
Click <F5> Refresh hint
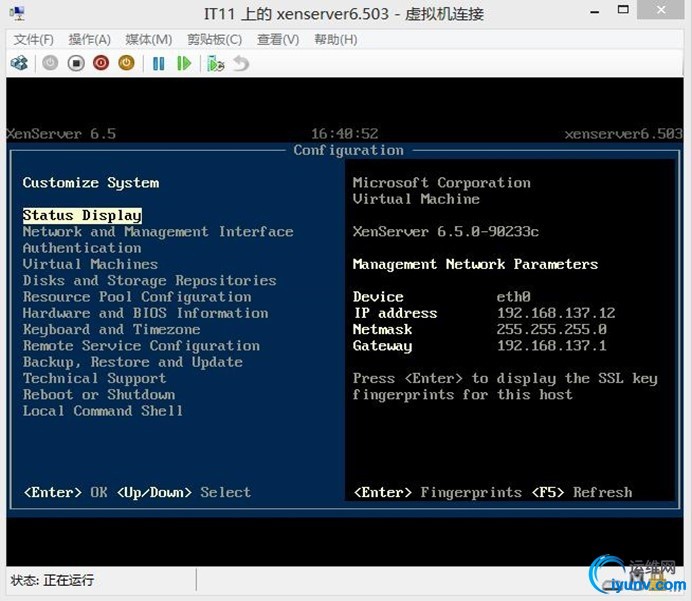coord(582,492)
